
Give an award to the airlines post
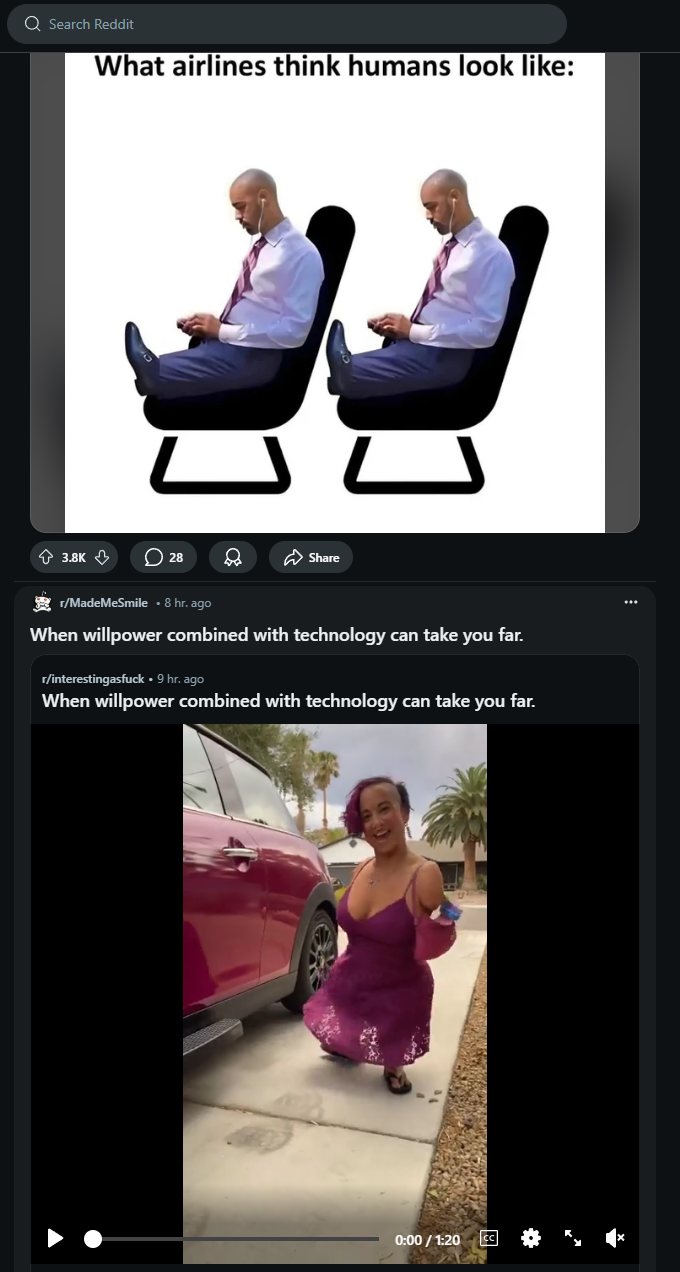click(233, 557)
